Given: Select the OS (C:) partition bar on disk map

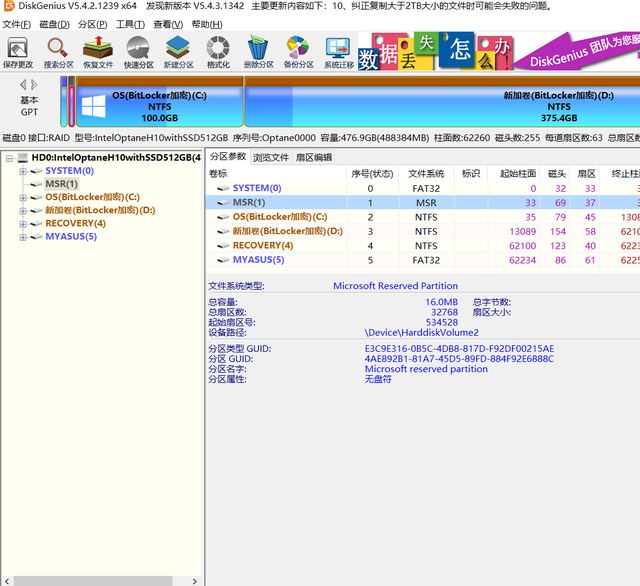Looking at the screenshot, I should pos(159,105).
